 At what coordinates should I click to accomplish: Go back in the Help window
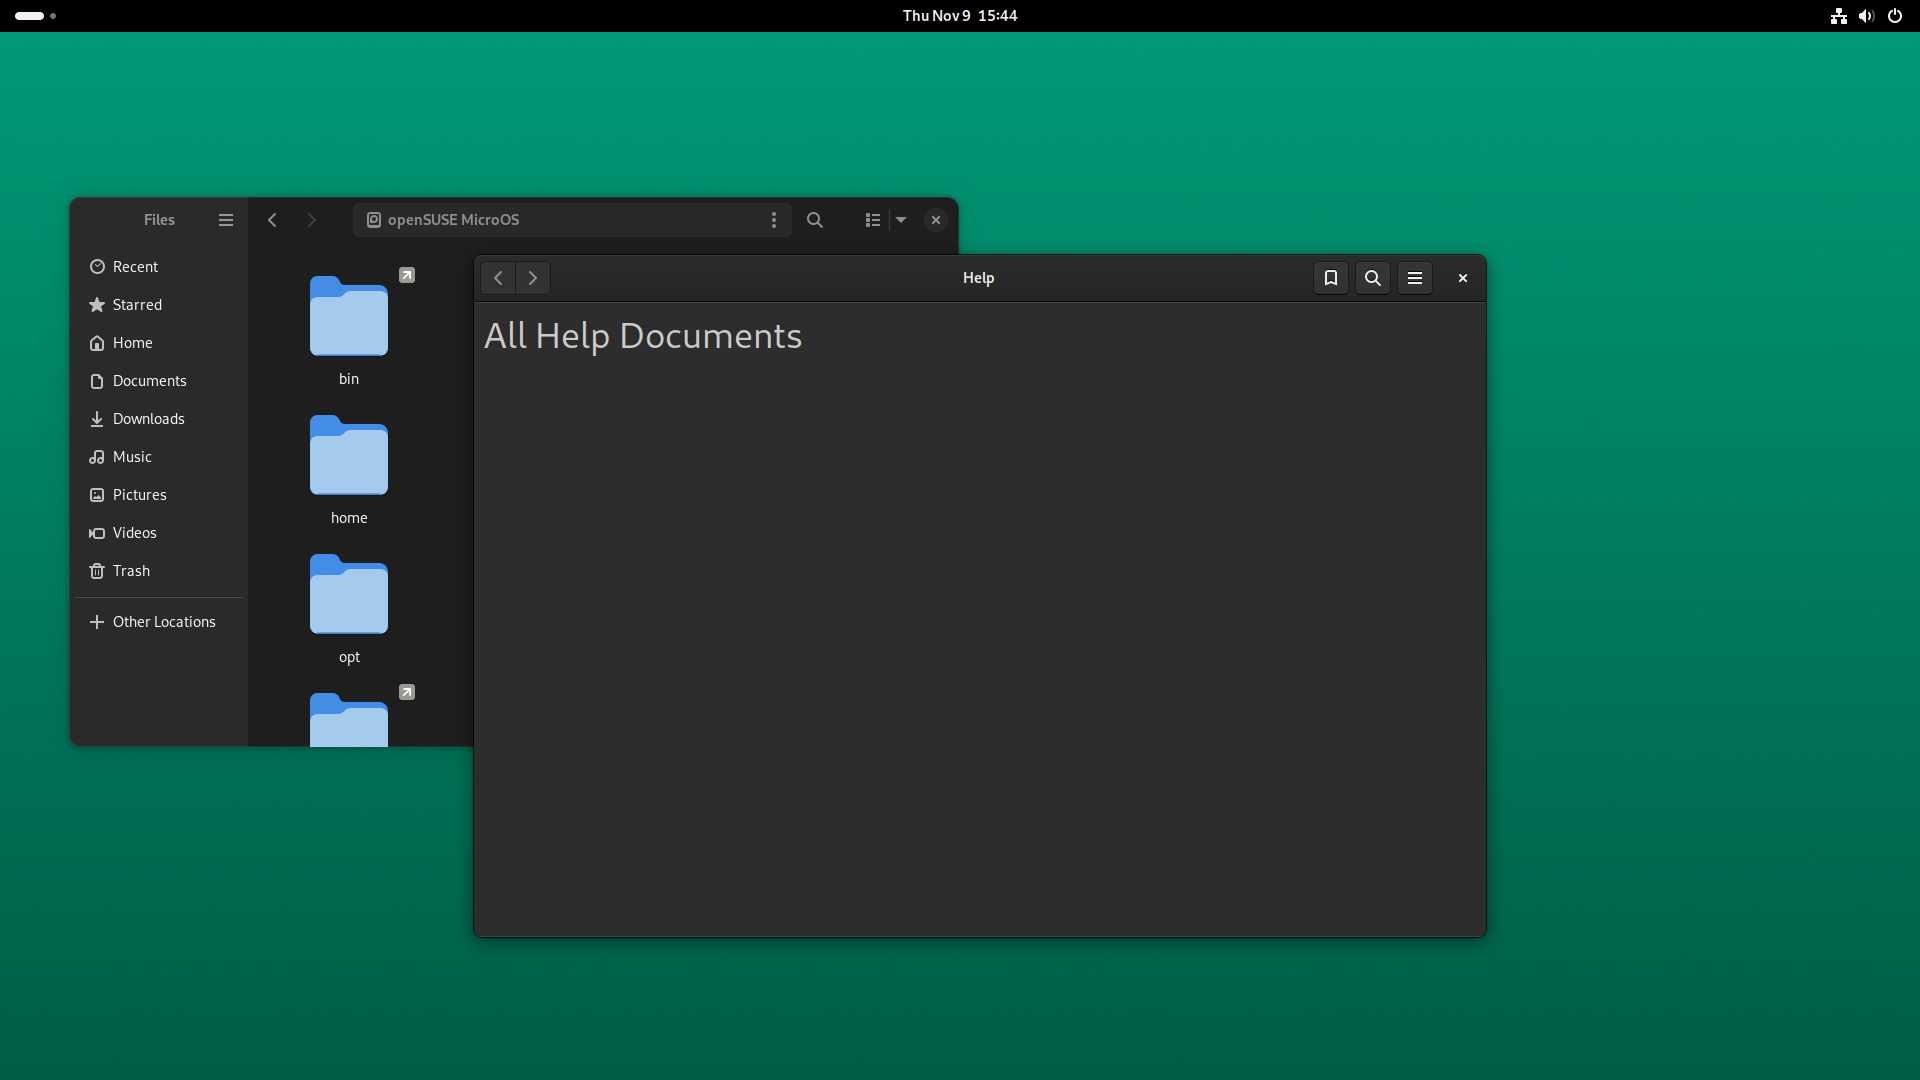click(x=498, y=278)
